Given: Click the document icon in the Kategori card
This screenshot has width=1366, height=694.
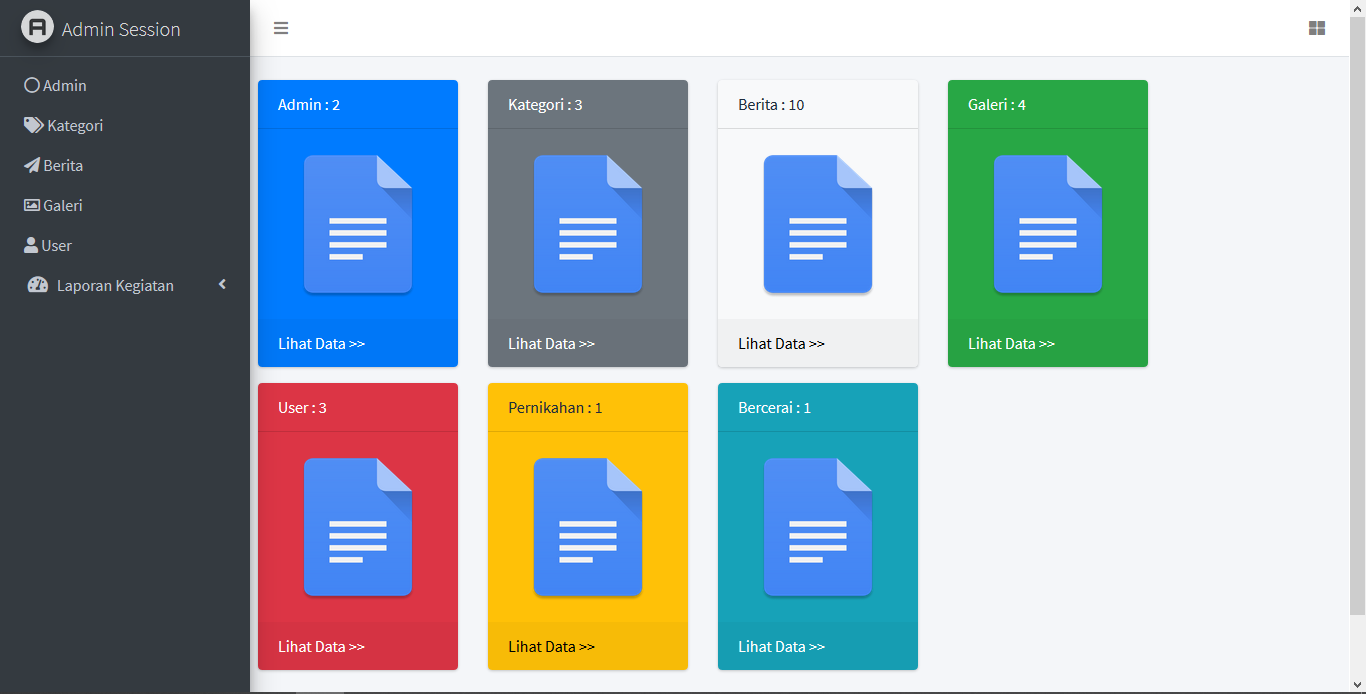Looking at the screenshot, I should coord(588,224).
